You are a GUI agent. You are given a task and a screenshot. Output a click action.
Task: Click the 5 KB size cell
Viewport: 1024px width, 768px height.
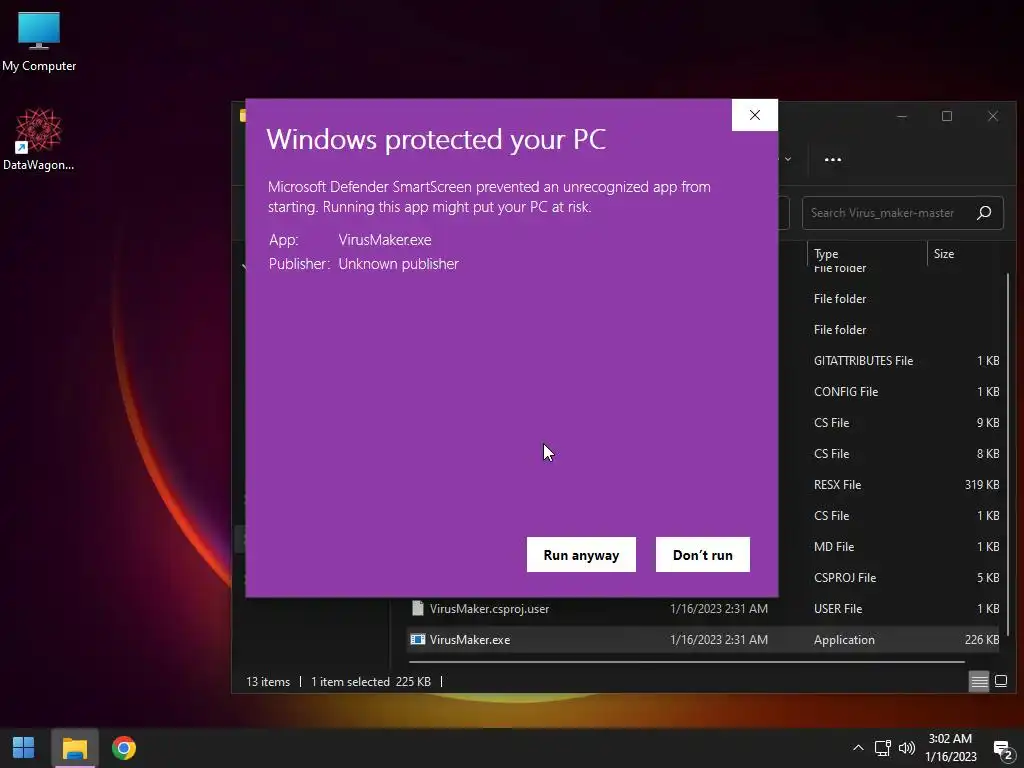[987, 577]
